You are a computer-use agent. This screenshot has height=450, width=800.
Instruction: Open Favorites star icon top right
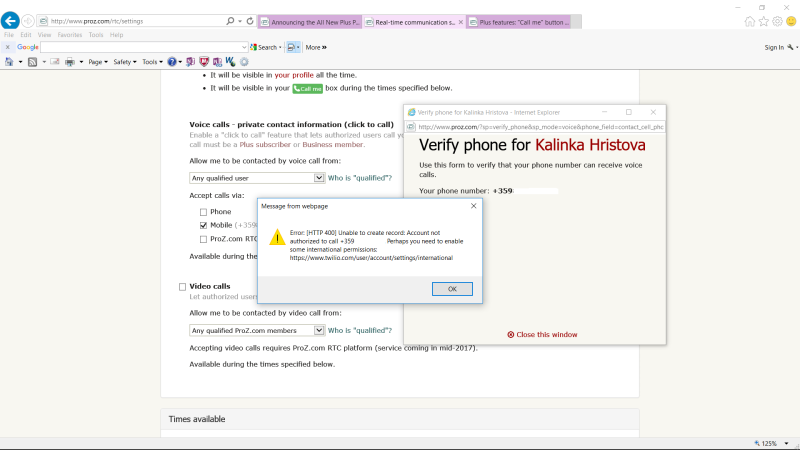tap(763, 21)
